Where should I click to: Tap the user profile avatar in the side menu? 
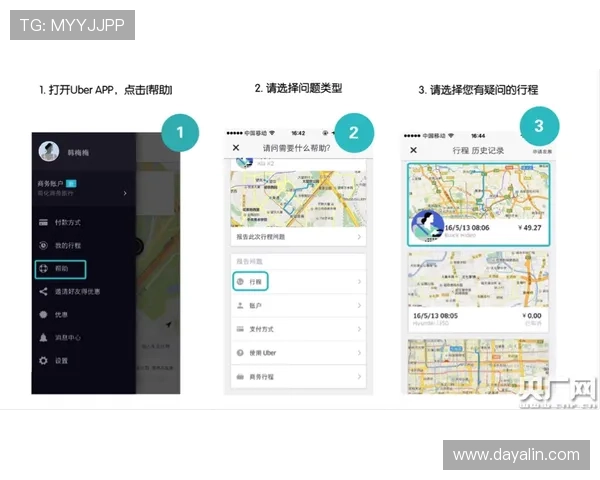(x=49, y=151)
